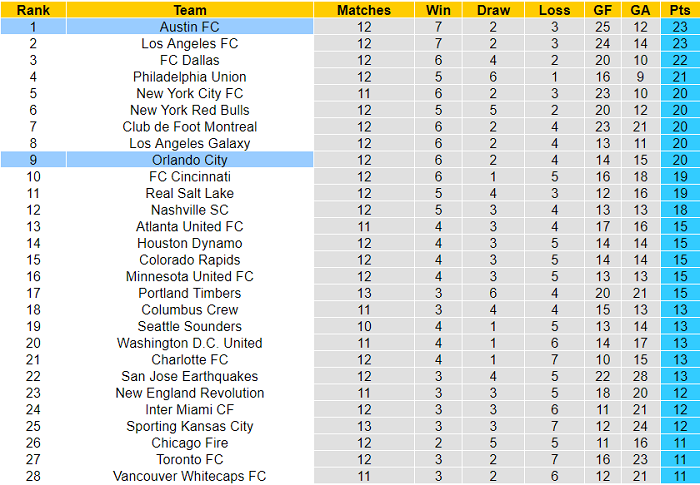Click the GA column header

(x=641, y=10)
